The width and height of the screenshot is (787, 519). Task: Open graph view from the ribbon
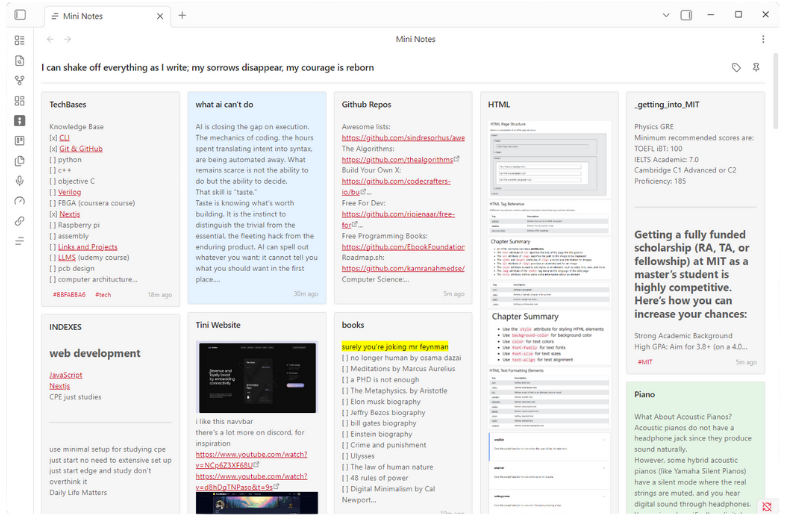tap(20, 80)
